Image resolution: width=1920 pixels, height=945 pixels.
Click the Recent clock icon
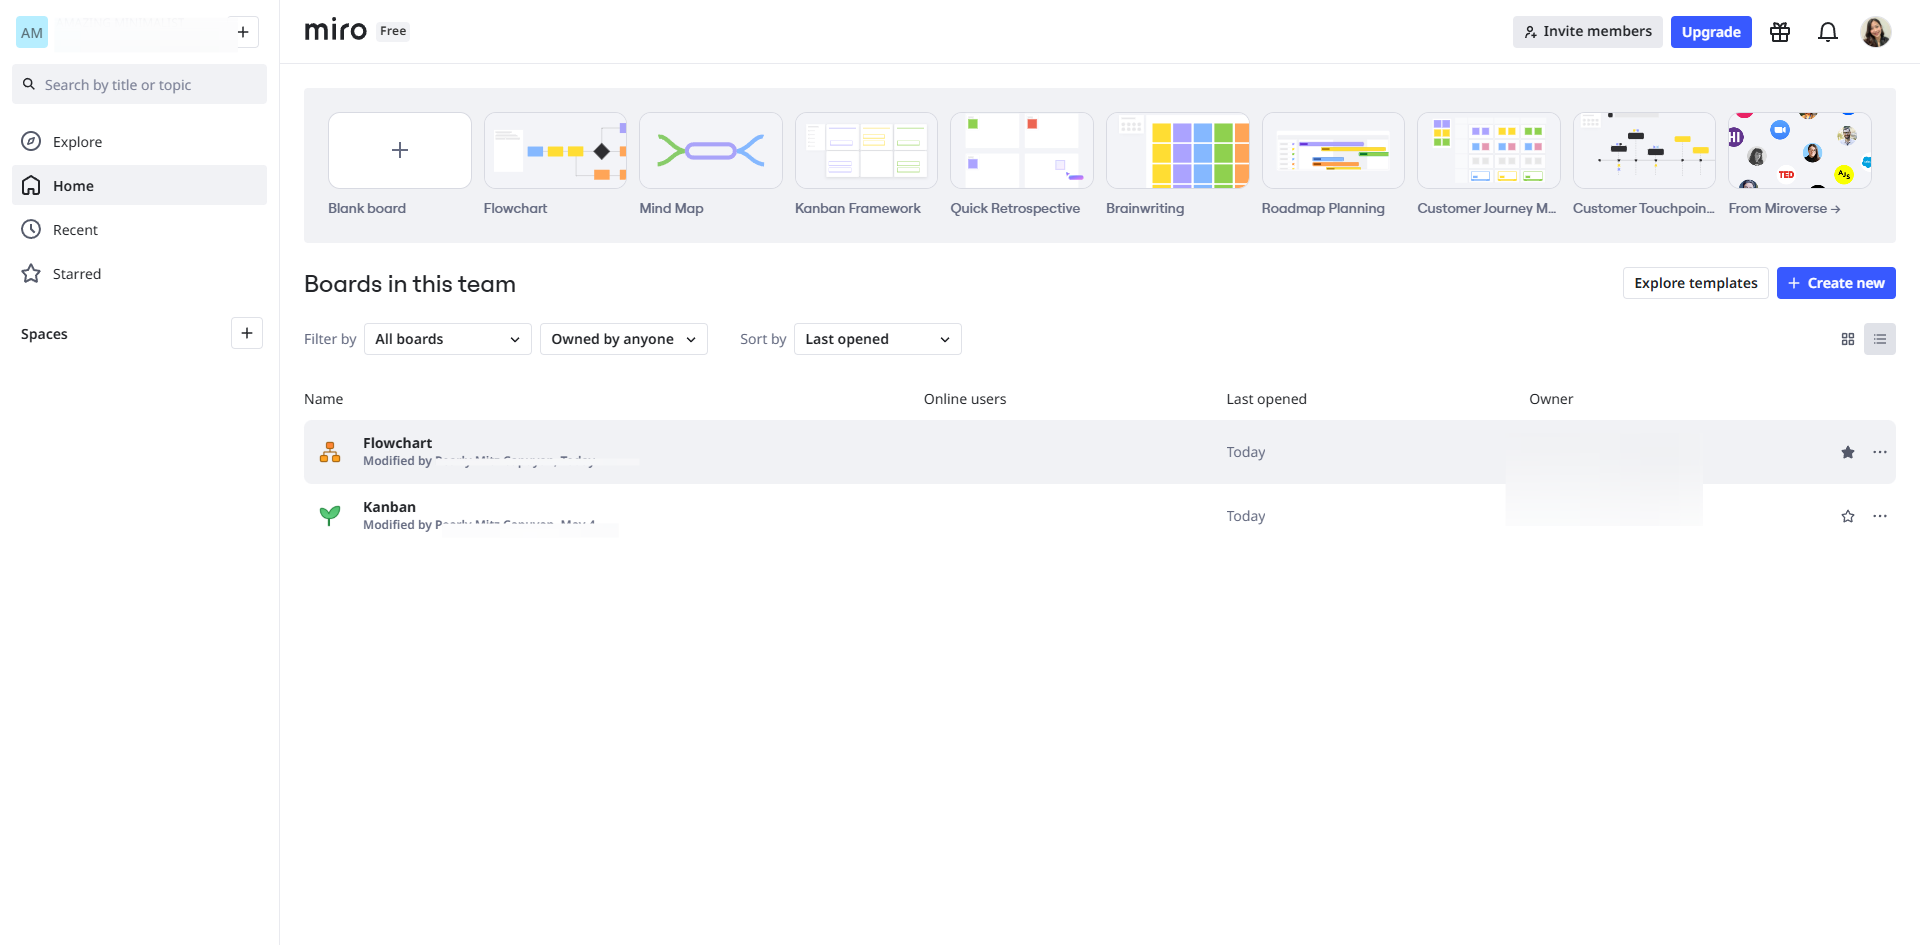click(x=31, y=229)
